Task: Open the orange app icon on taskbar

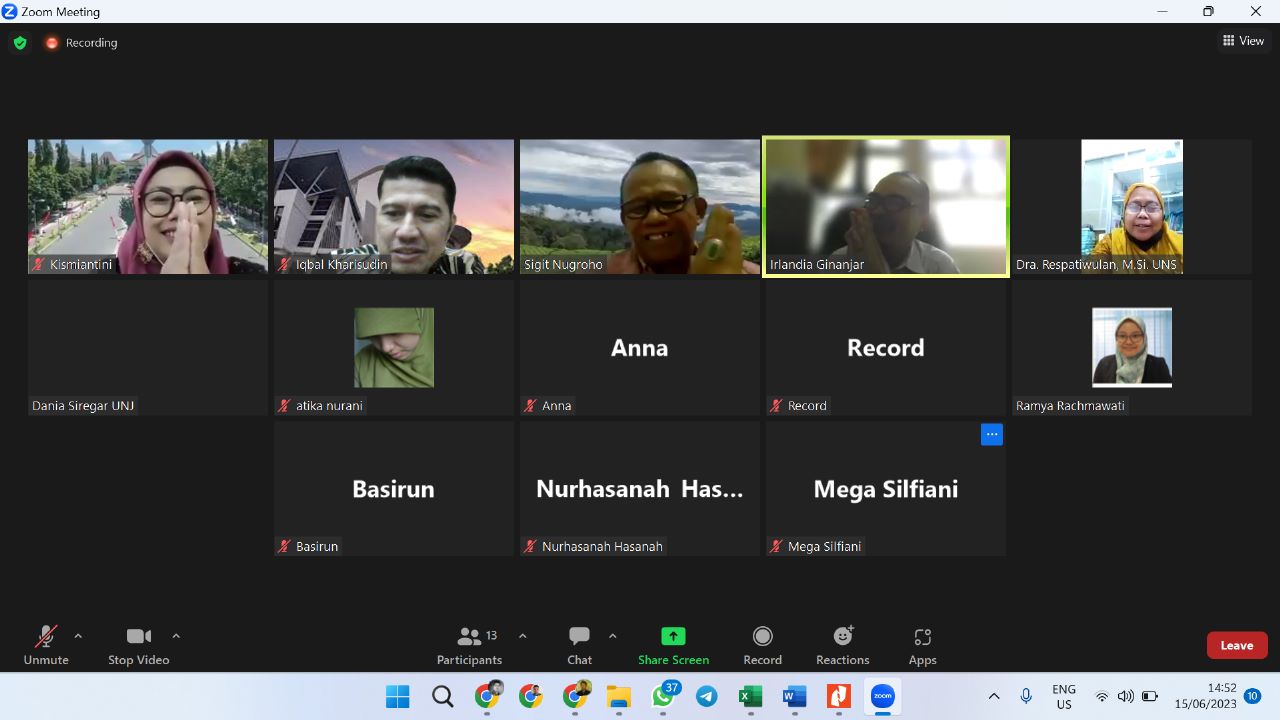Action: click(839, 697)
